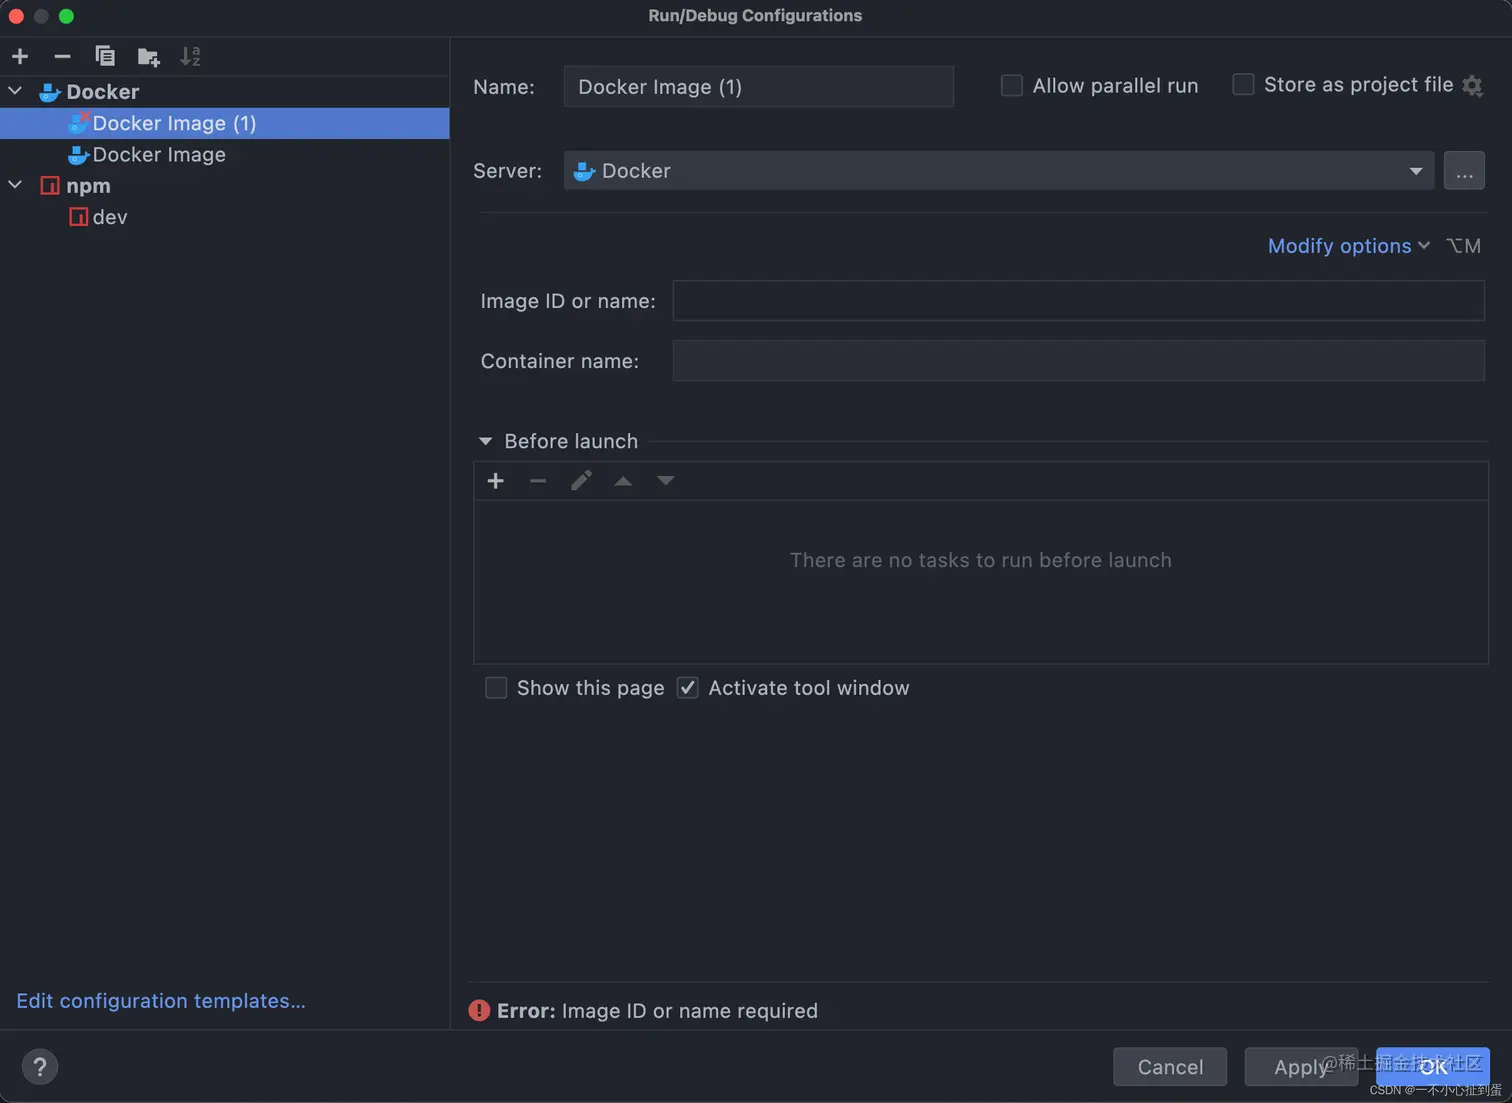1512x1103 pixels.
Task: Click the npm group label
Action: [88, 186]
